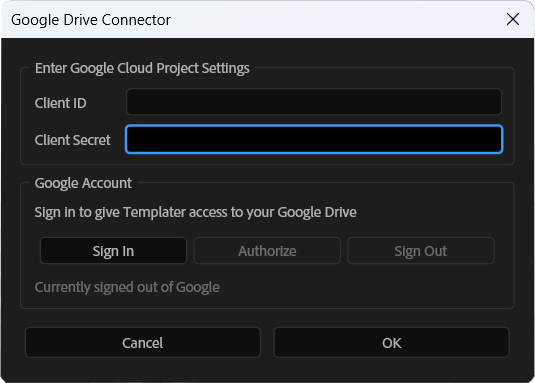Screen dimensions: 535x383
Task: Click the 'Google Account' group heading
Action: [x=83, y=183]
